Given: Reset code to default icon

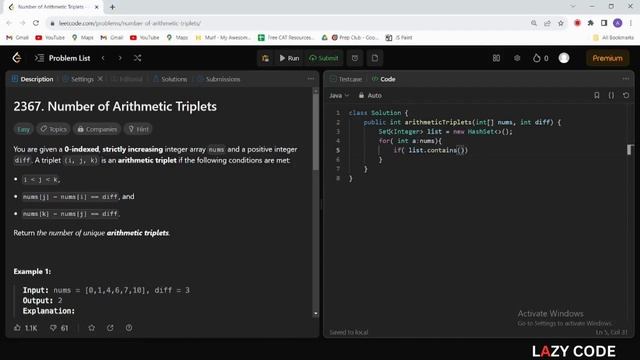Looking at the screenshot, I should [x=626, y=95].
